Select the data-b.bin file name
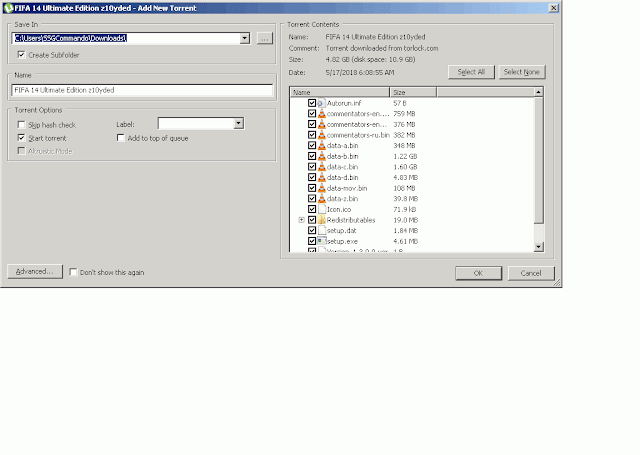This screenshot has height=455, width=640. click(342, 156)
